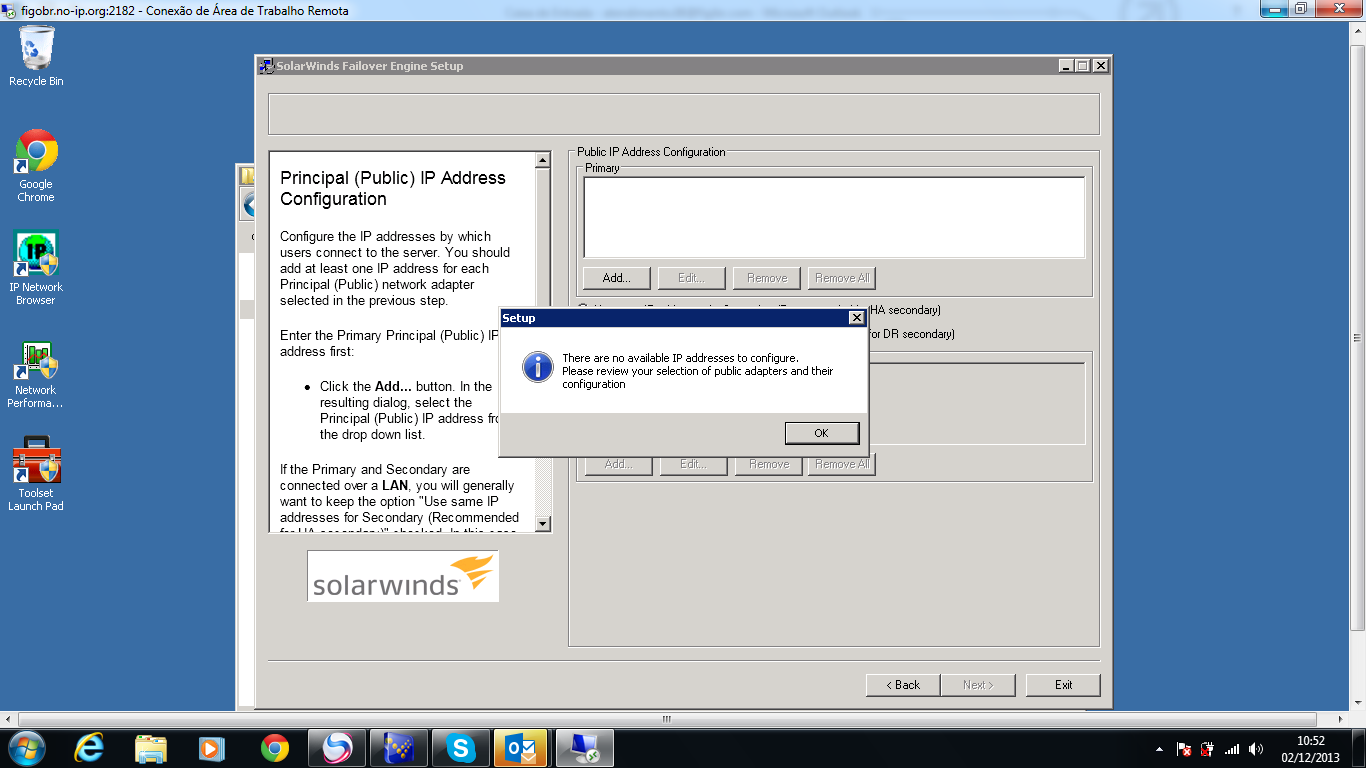This screenshot has width=1366, height=768.
Task: Click the Secondary section's Add... button
Action: [x=619, y=464]
